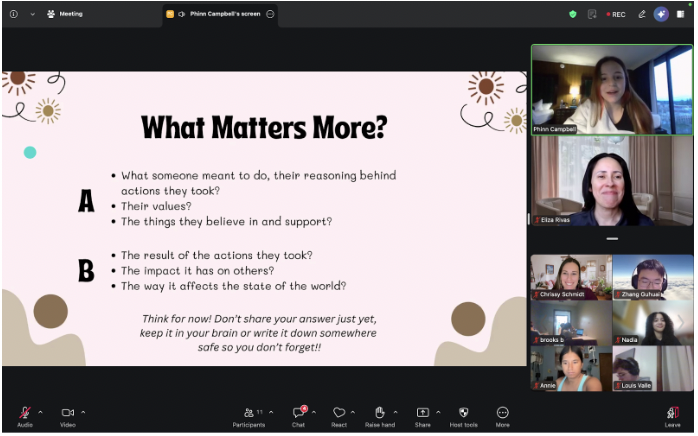Viewport: 698px width, 436px height.
Task: Select Annie's video thumbnail
Action: click(571, 369)
